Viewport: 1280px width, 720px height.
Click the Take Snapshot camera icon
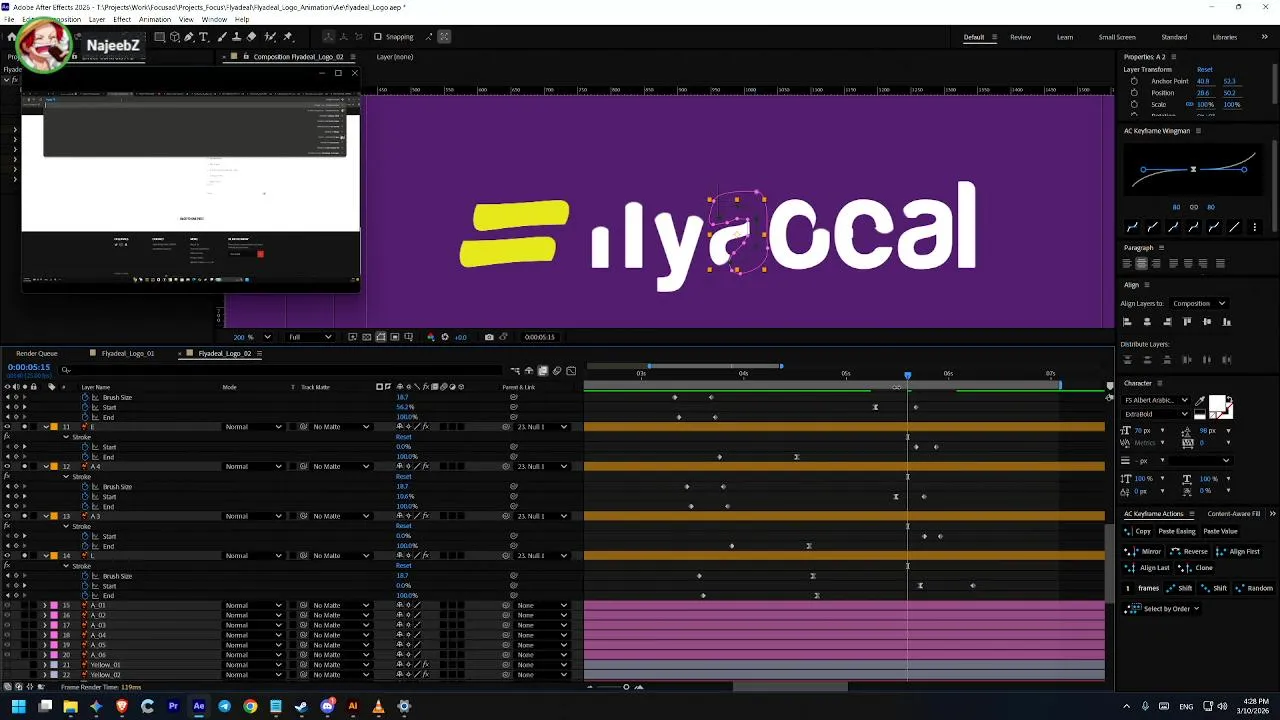point(489,337)
